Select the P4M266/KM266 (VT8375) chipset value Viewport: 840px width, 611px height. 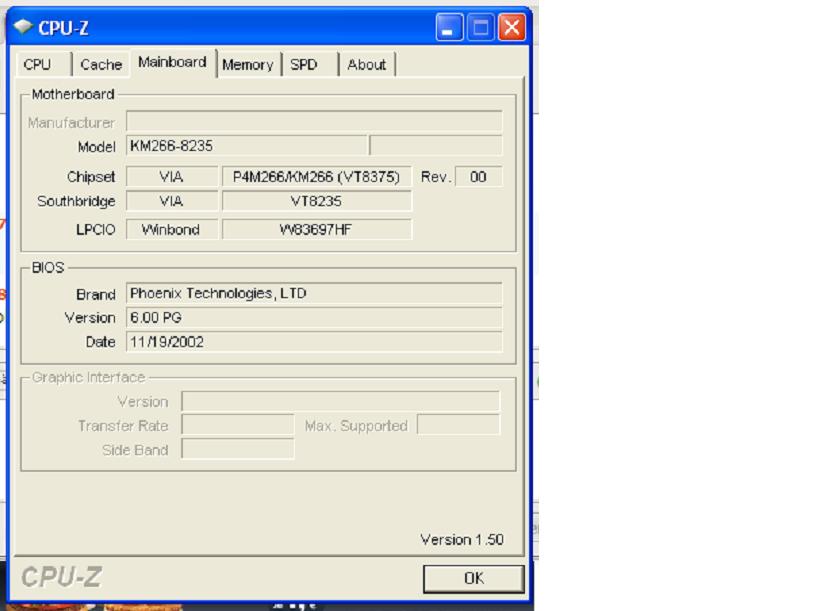[x=317, y=177]
